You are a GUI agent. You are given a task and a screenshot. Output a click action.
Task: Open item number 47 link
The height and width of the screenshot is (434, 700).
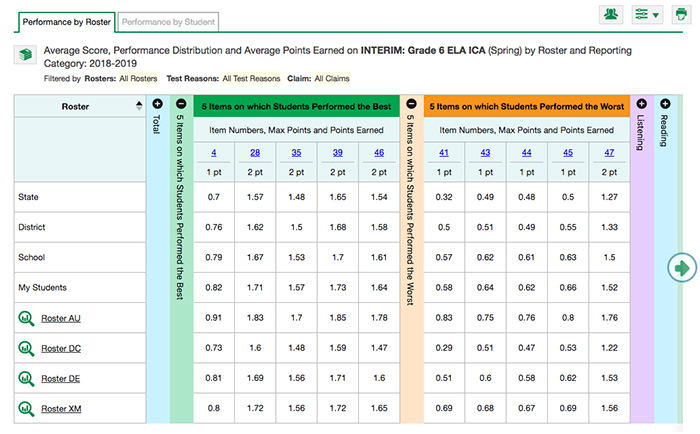point(609,153)
